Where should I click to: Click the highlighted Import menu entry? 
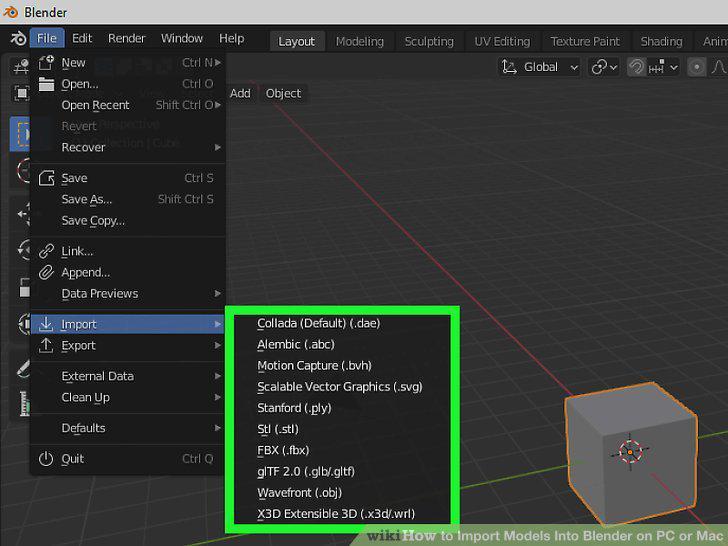128,324
